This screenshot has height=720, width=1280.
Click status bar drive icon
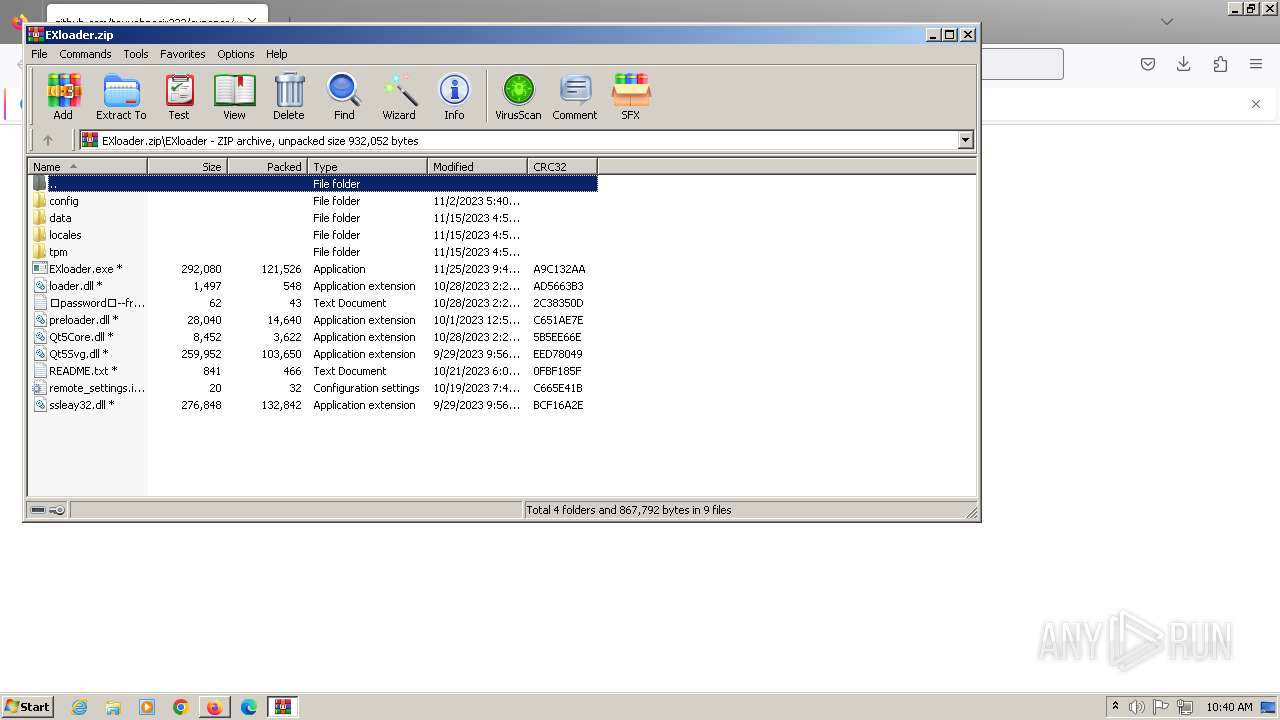coord(38,510)
